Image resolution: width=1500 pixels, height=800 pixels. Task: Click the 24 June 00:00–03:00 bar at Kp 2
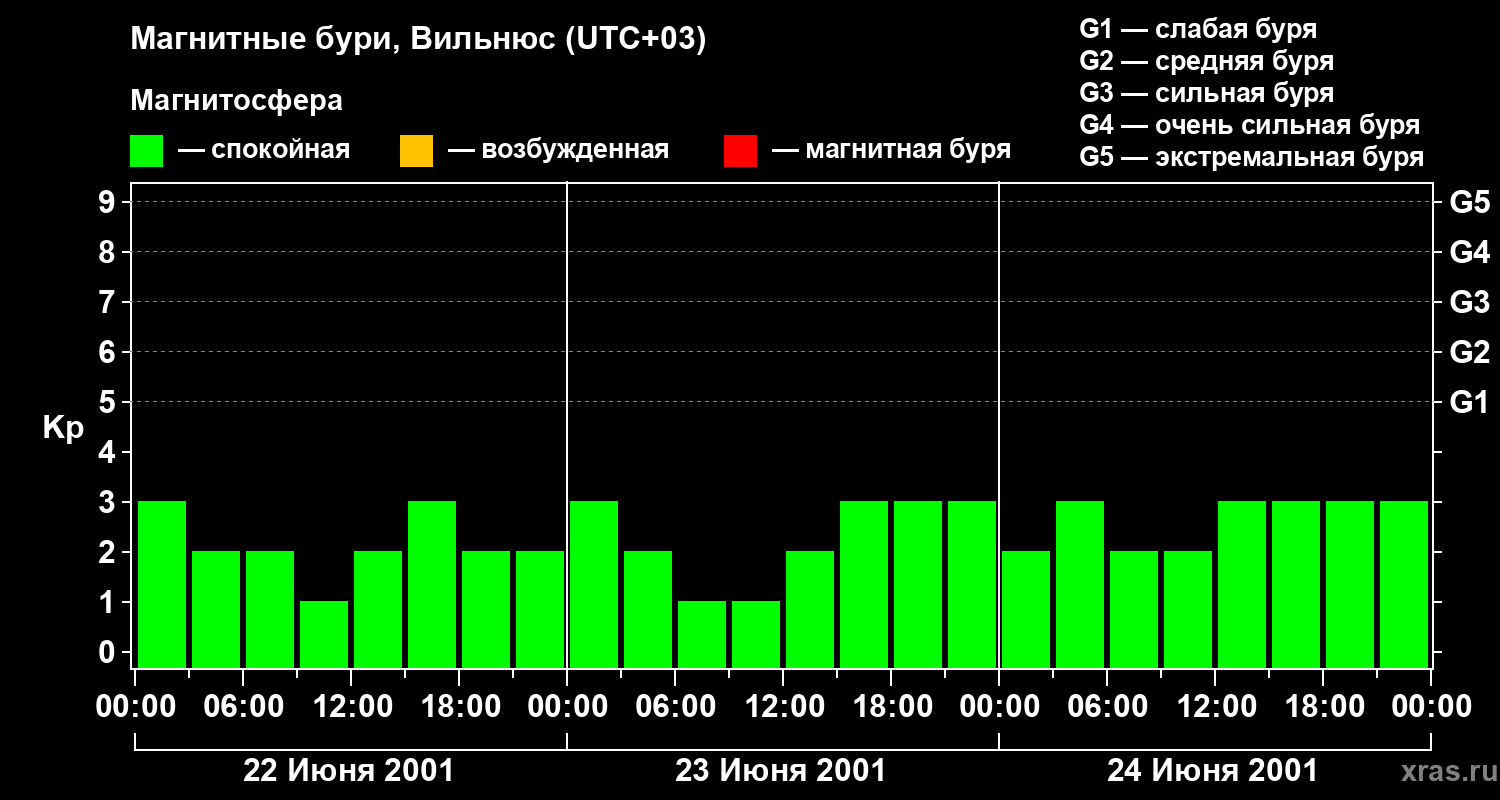(x=1026, y=609)
